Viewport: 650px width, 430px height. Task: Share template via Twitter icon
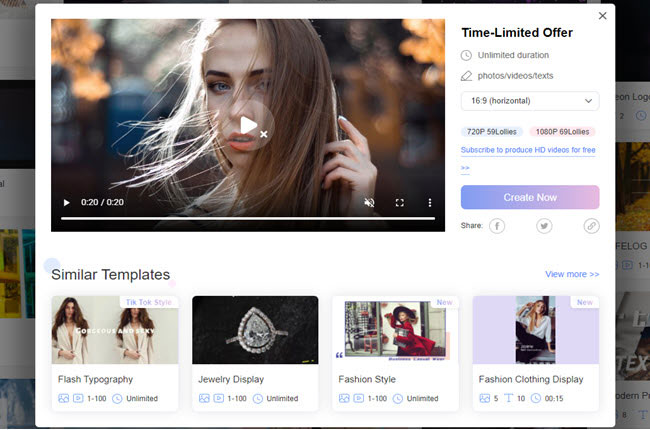click(x=544, y=226)
